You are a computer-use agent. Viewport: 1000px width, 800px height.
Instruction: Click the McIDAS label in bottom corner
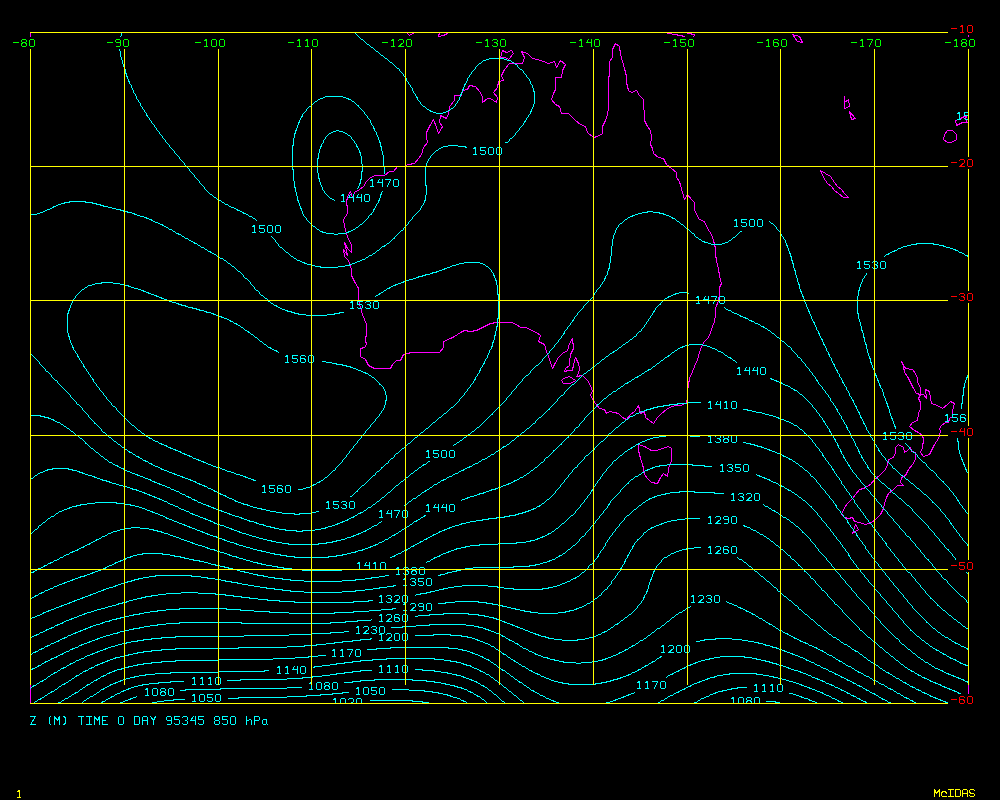pyautogui.click(x=954, y=793)
